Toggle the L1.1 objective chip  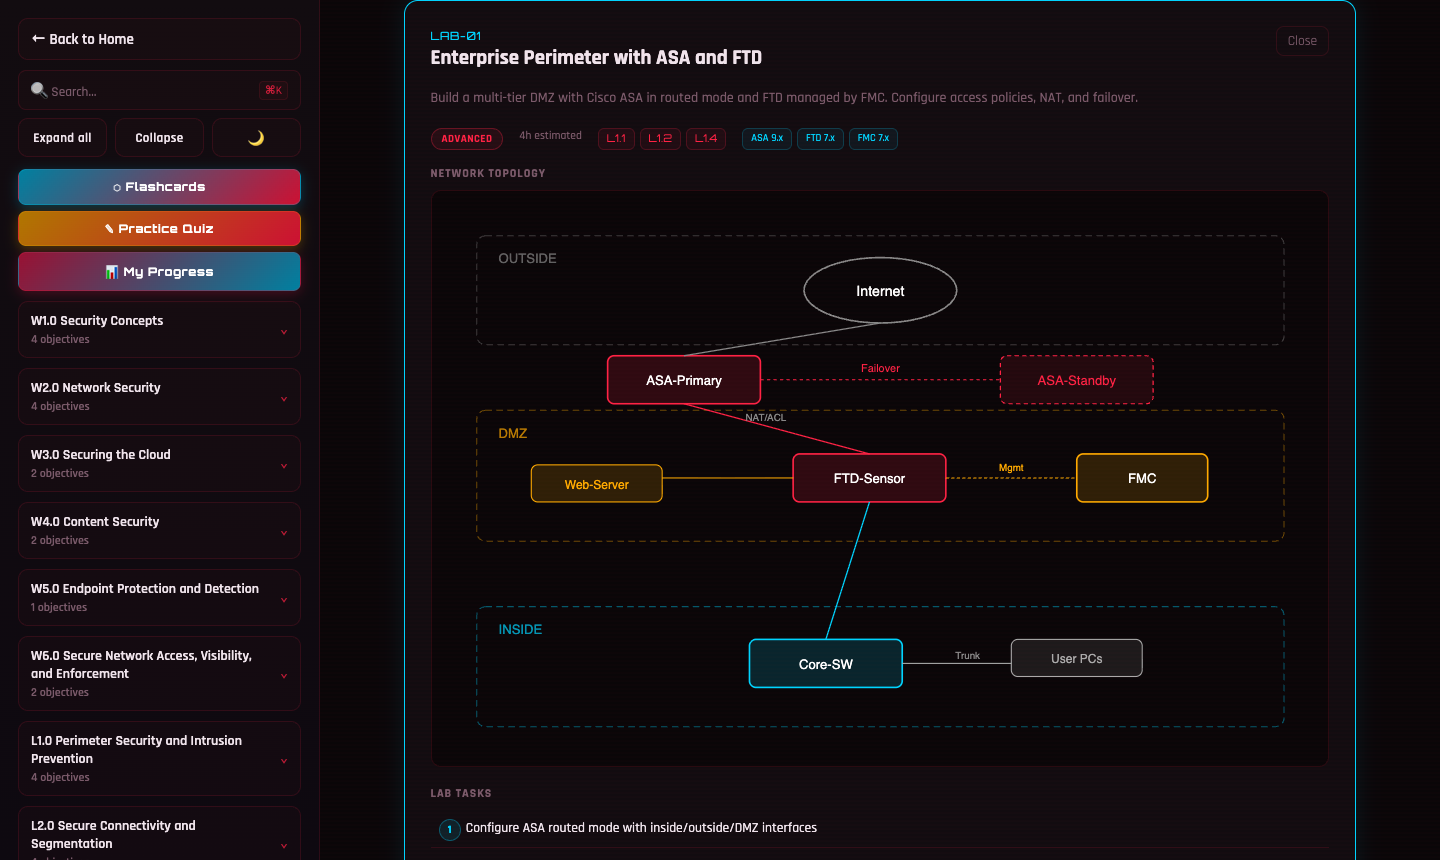pos(616,138)
